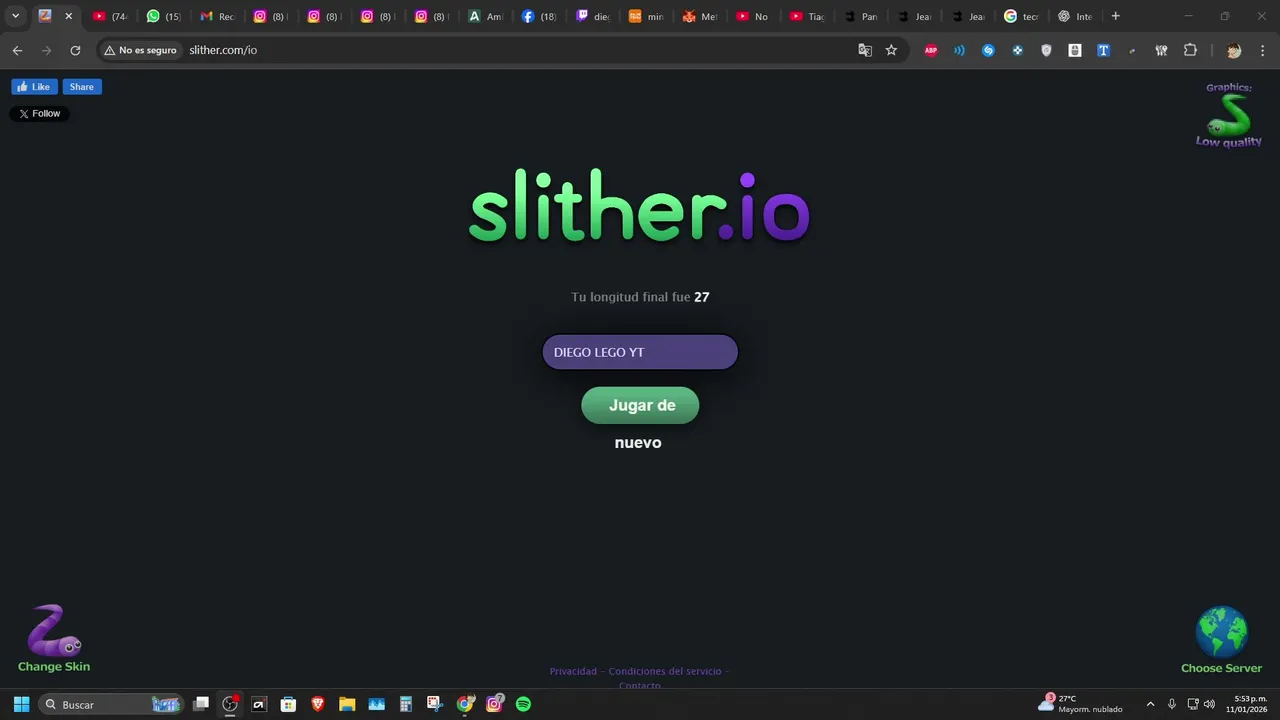Switch to the WhatsApp (15) tab
The width and height of the screenshot is (1280, 720).
click(x=163, y=16)
